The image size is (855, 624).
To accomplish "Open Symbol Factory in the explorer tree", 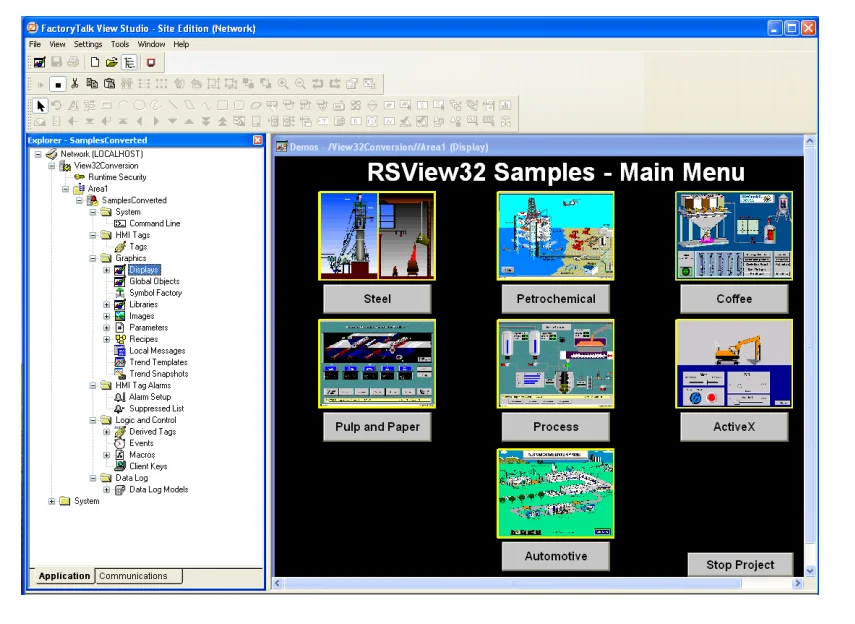I will tap(155, 293).
